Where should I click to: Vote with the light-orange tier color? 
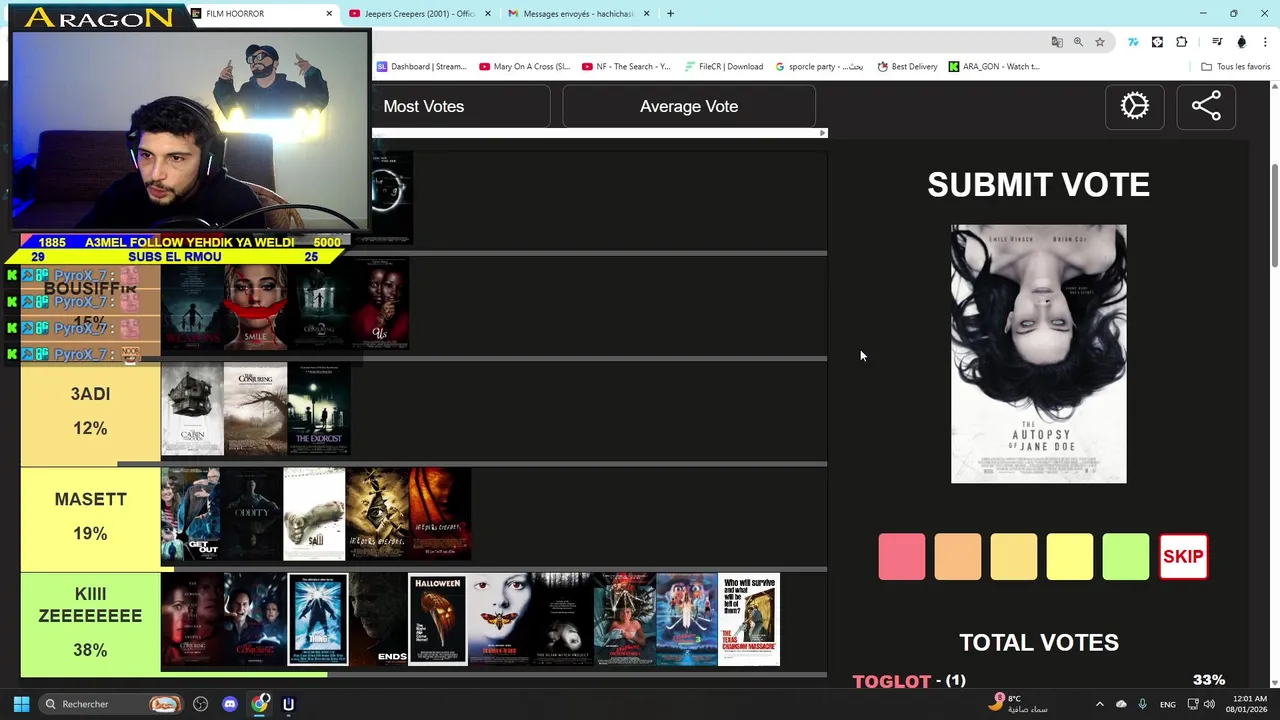(1014, 557)
